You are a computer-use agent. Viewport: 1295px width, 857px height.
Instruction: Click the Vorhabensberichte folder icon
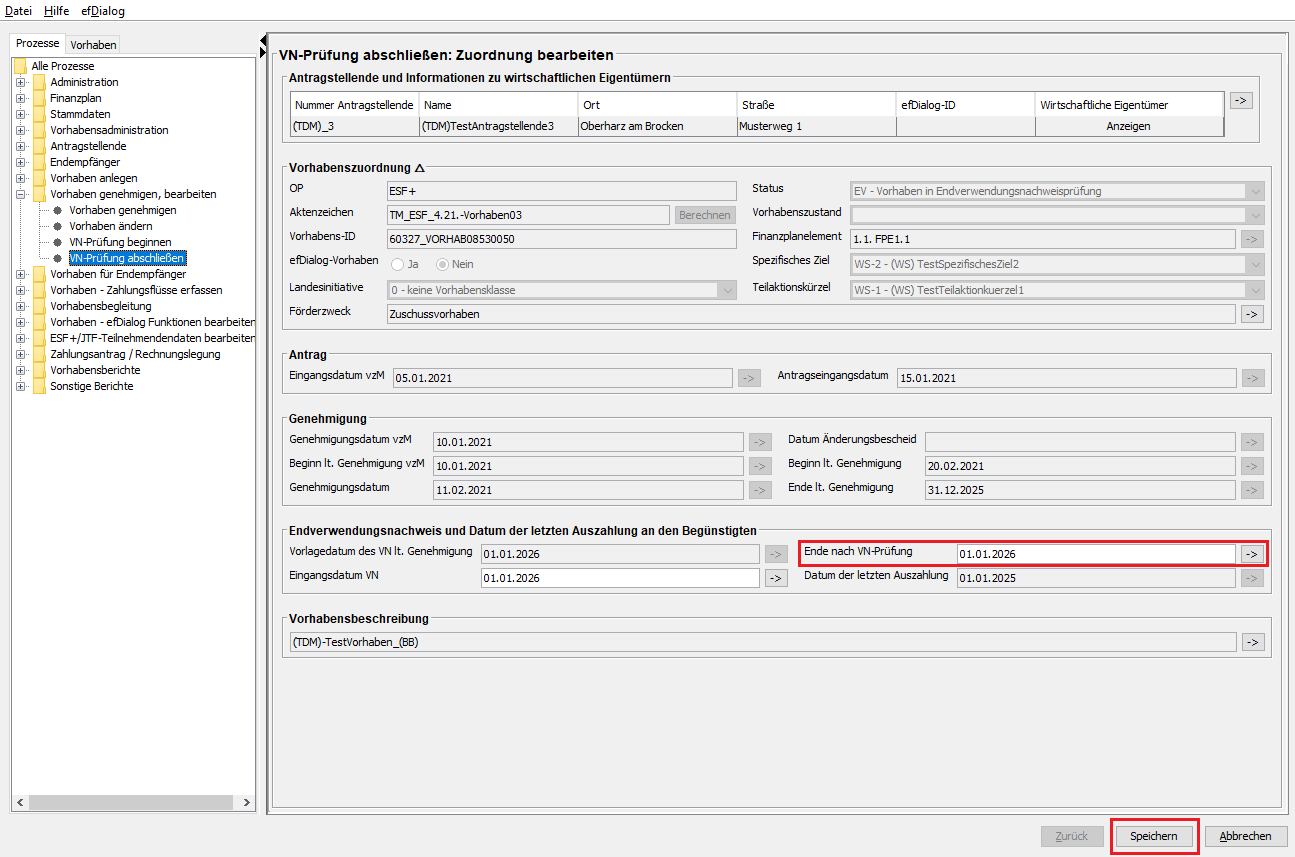pyautogui.click(x=39, y=370)
